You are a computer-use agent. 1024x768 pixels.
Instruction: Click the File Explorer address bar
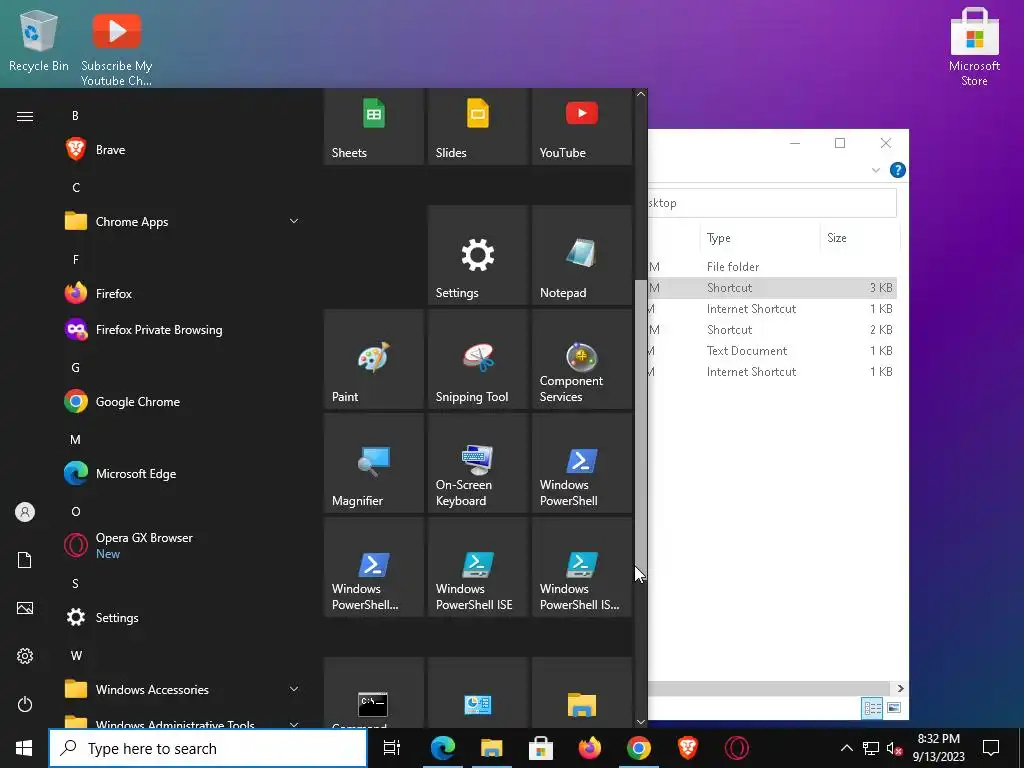pyautogui.click(x=772, y=203)
